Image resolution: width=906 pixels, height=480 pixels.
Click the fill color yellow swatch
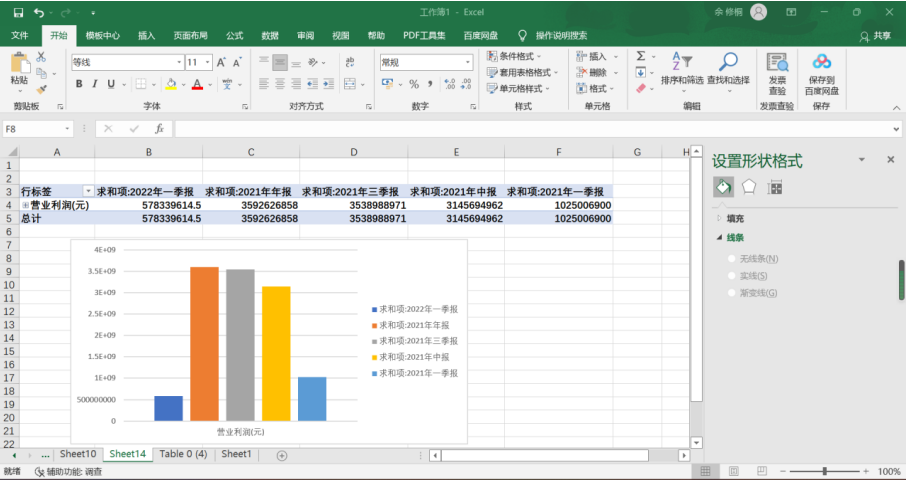pos(171,84)
